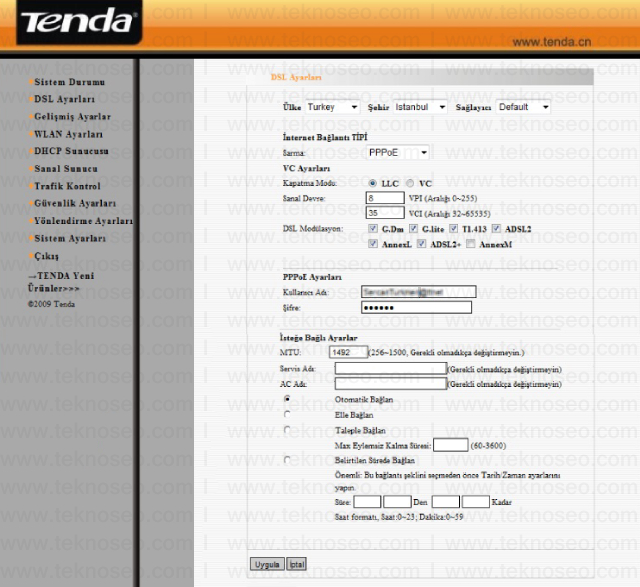Click the VPI input field
640x587 pixels.
[x=385, y=198]
